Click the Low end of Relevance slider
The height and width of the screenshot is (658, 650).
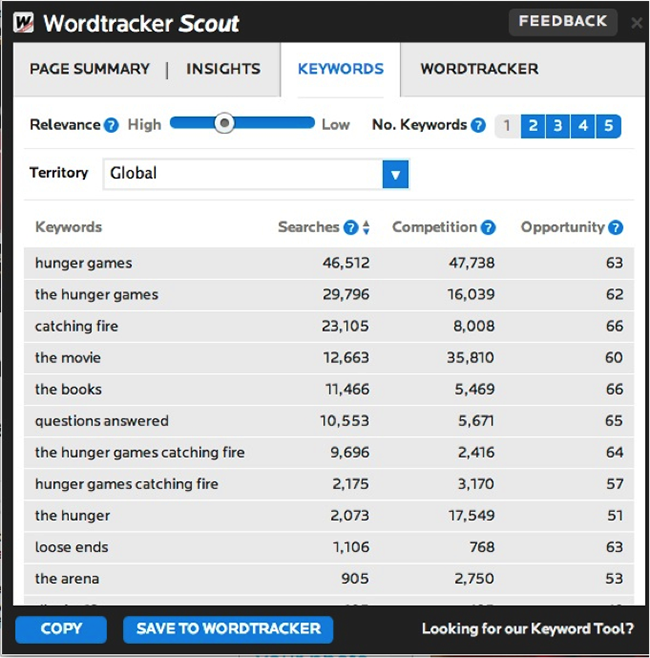pos(335,125)
